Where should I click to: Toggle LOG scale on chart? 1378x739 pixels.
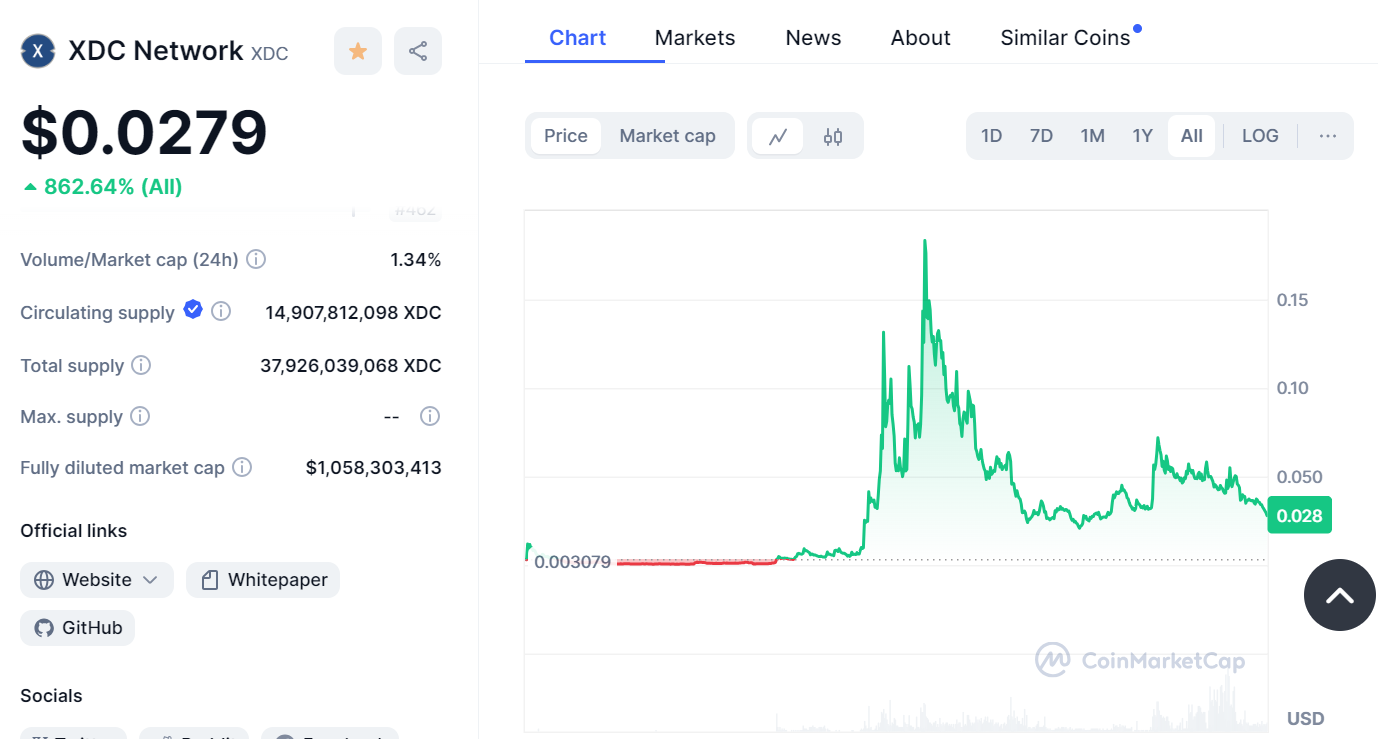(1260, 136)
